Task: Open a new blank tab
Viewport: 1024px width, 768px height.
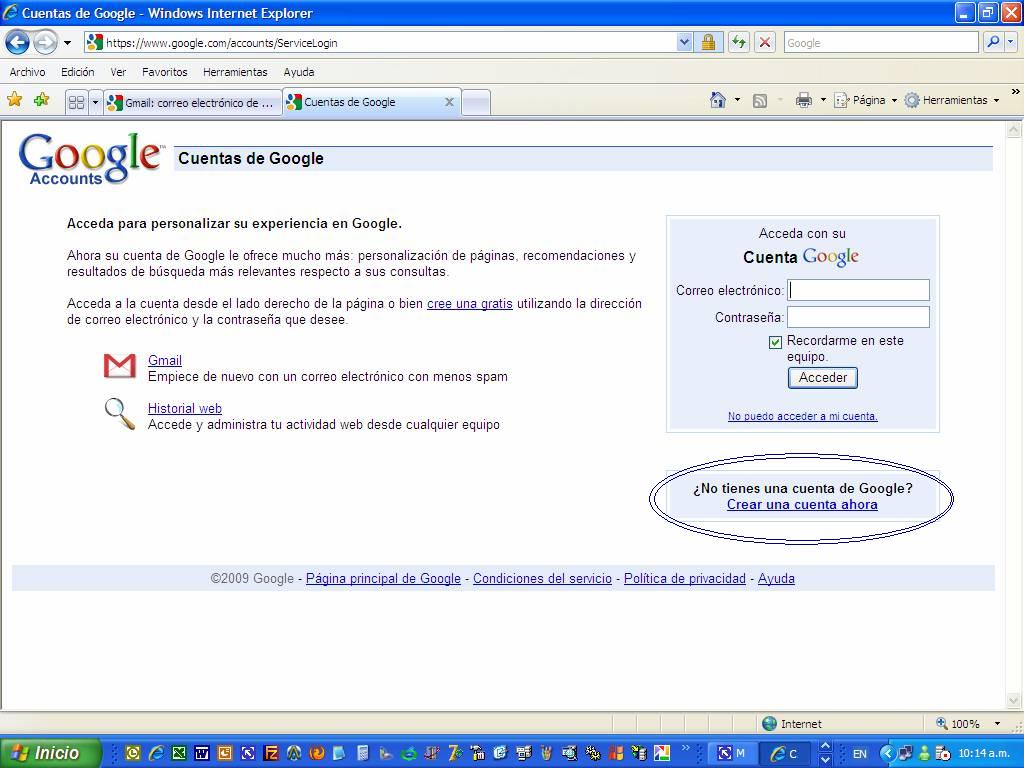Action: point(476,103)
